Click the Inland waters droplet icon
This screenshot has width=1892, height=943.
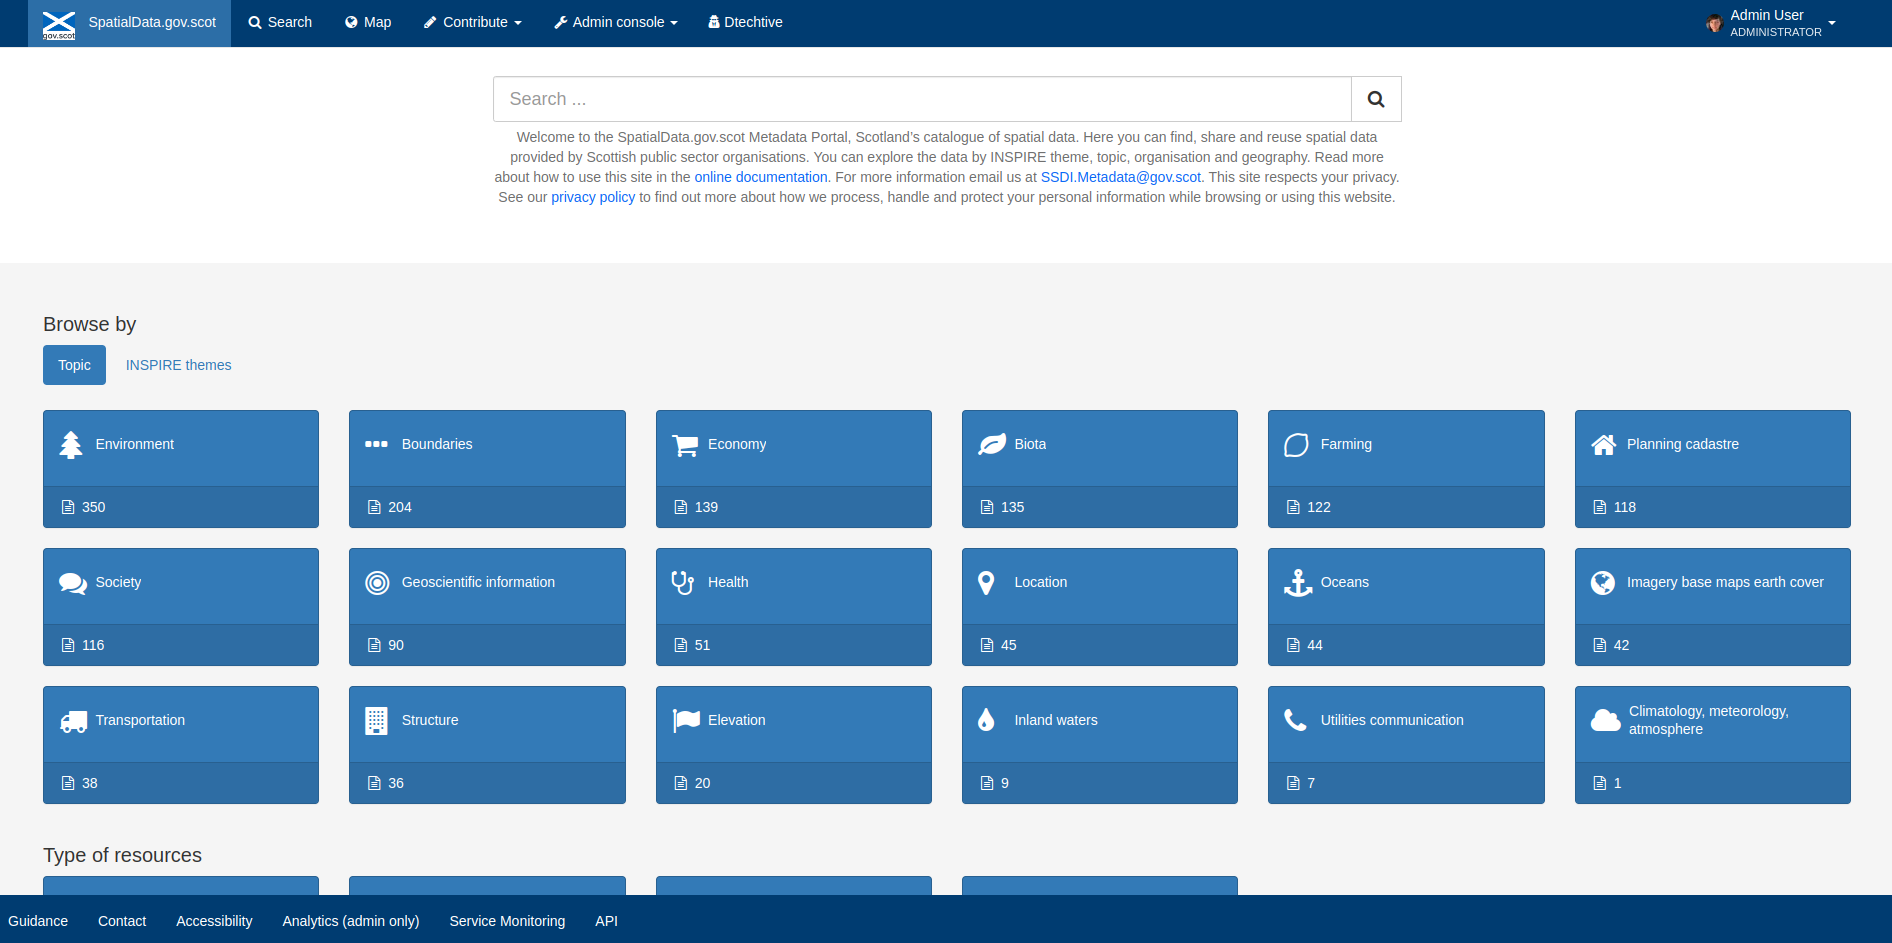click(986, 720)
